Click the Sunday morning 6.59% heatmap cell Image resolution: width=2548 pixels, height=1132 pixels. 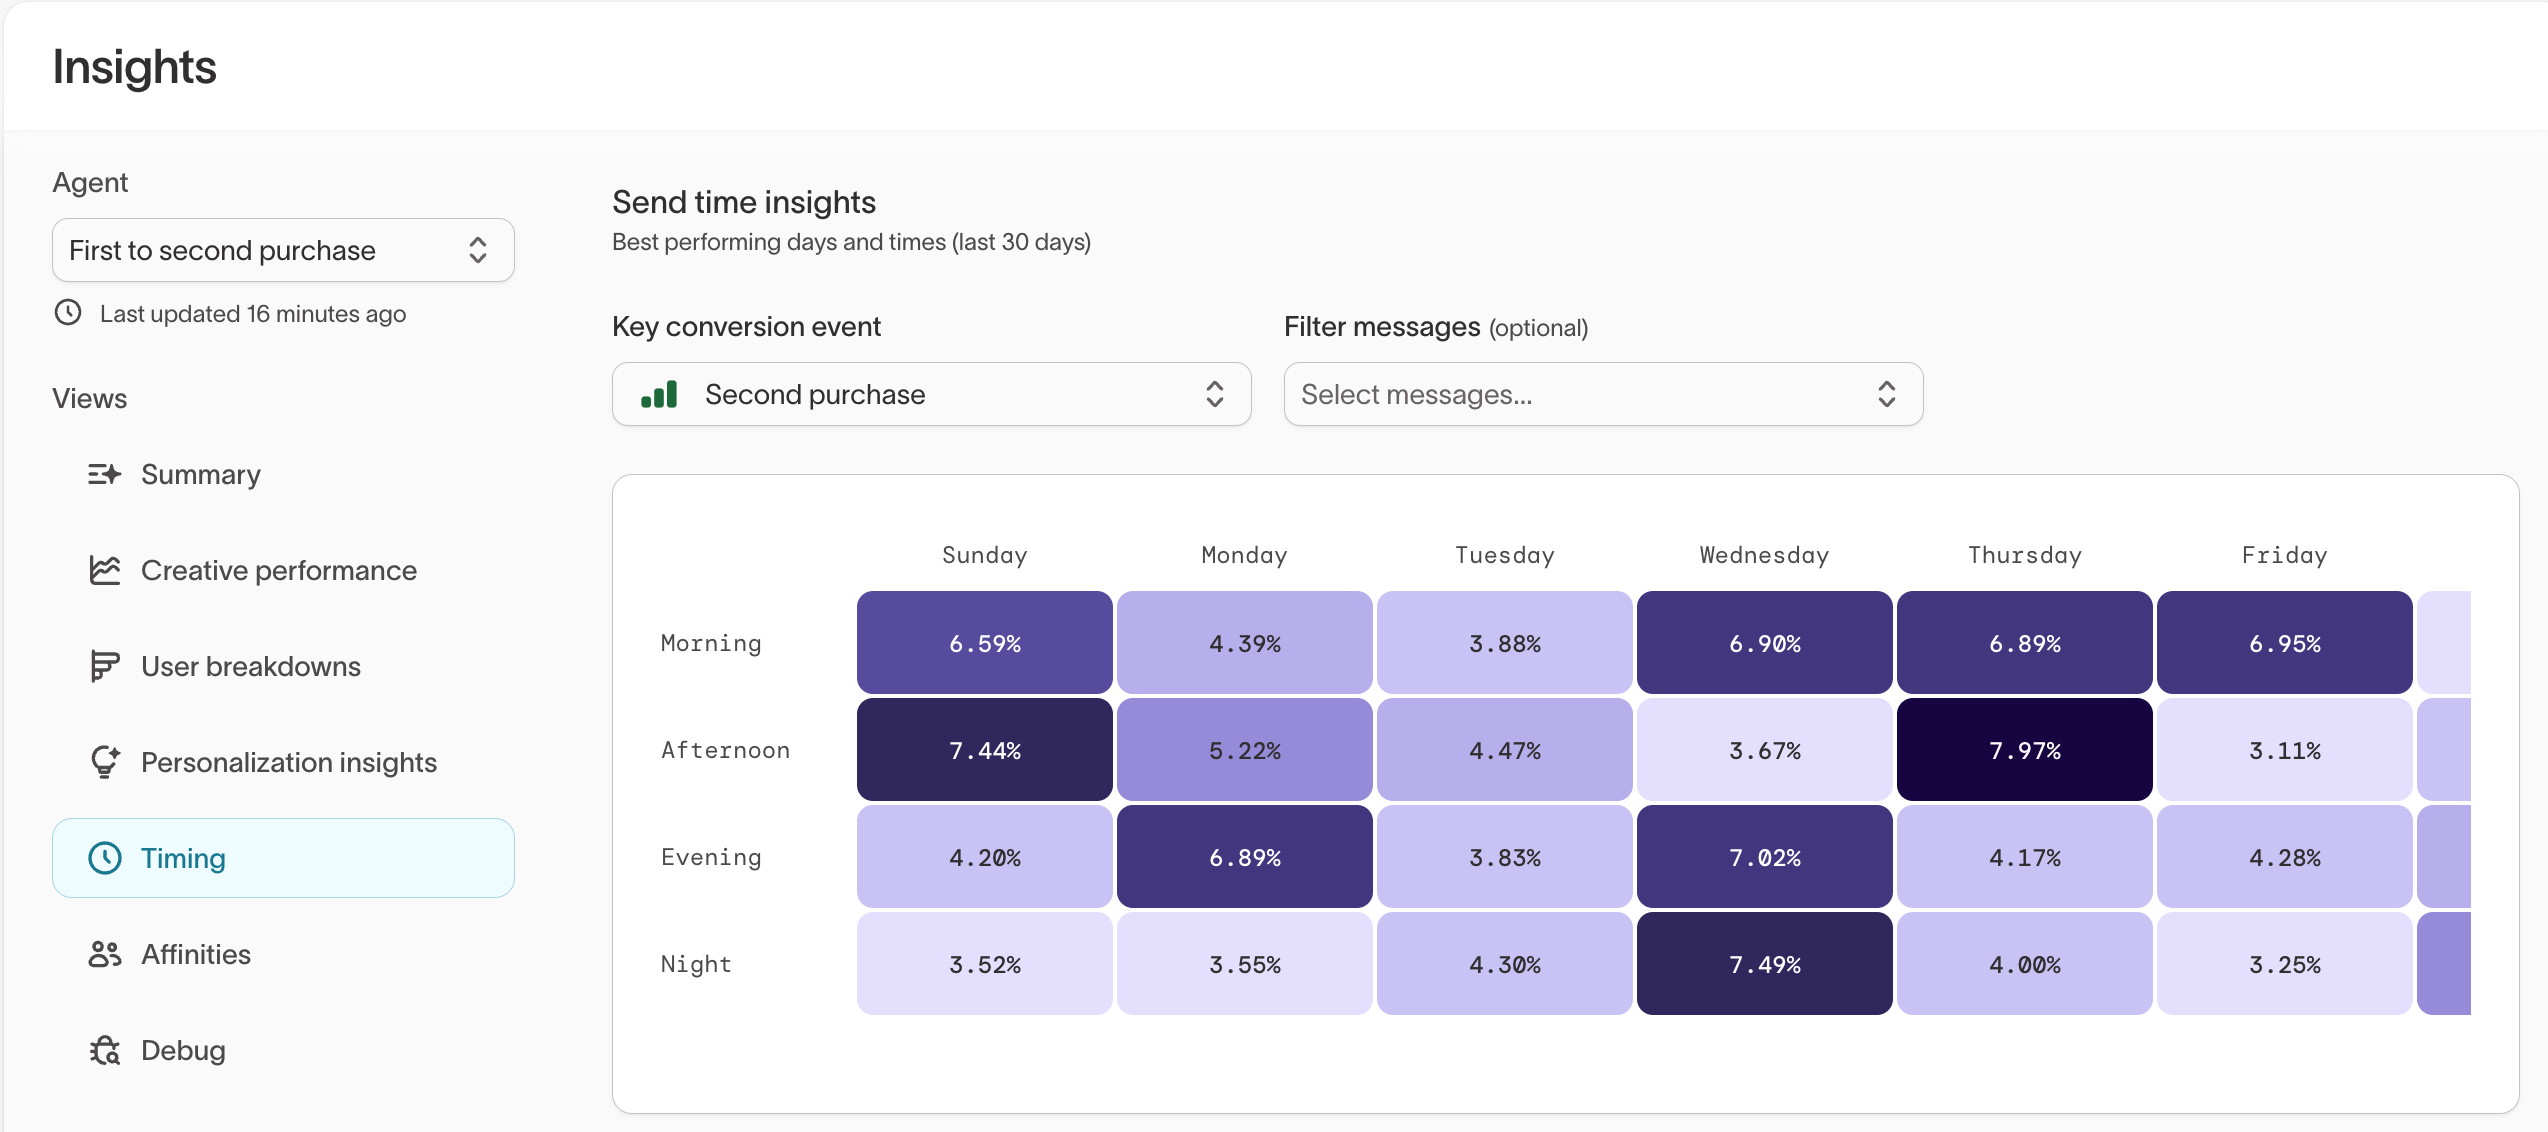tap(984, 642)
